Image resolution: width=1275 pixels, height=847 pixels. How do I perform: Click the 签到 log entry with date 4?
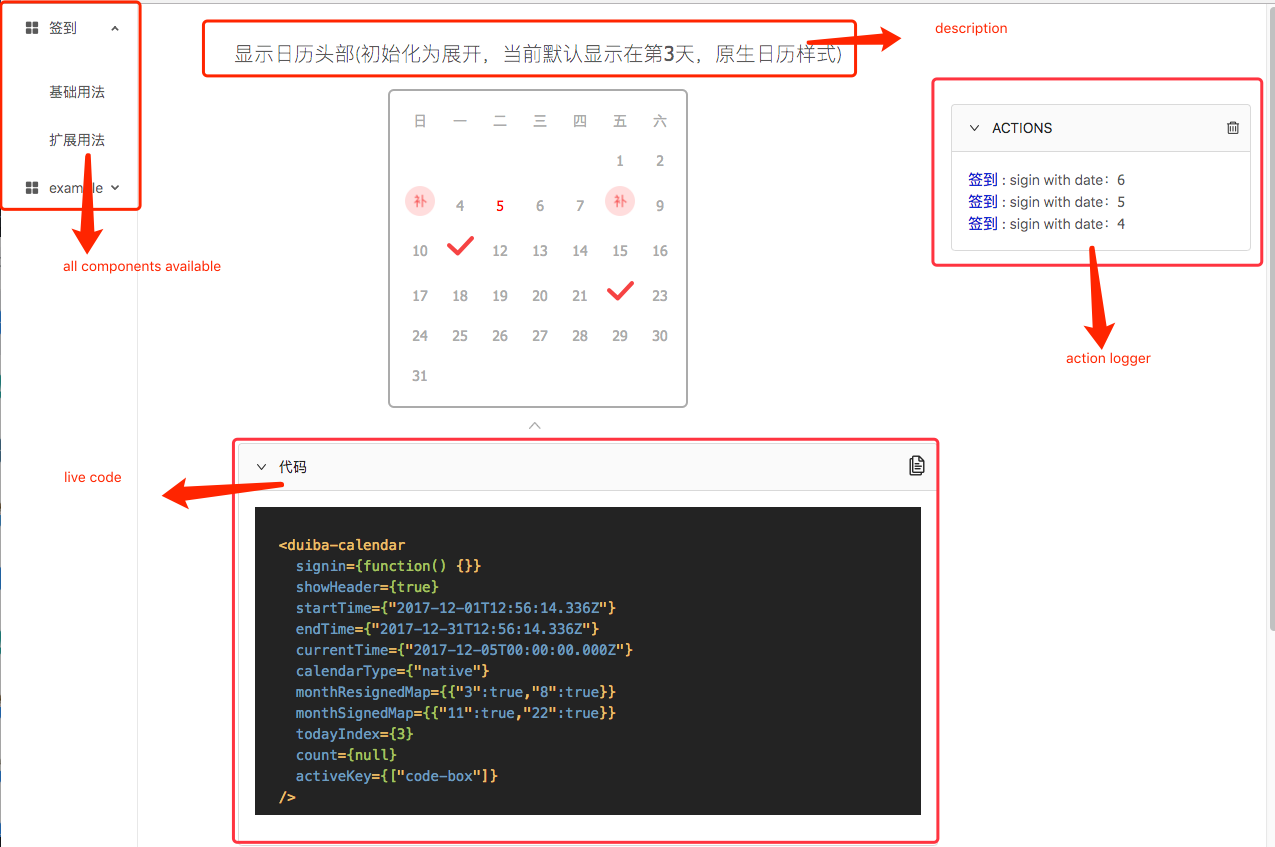pyautogui.click(x=1046, y=224)
